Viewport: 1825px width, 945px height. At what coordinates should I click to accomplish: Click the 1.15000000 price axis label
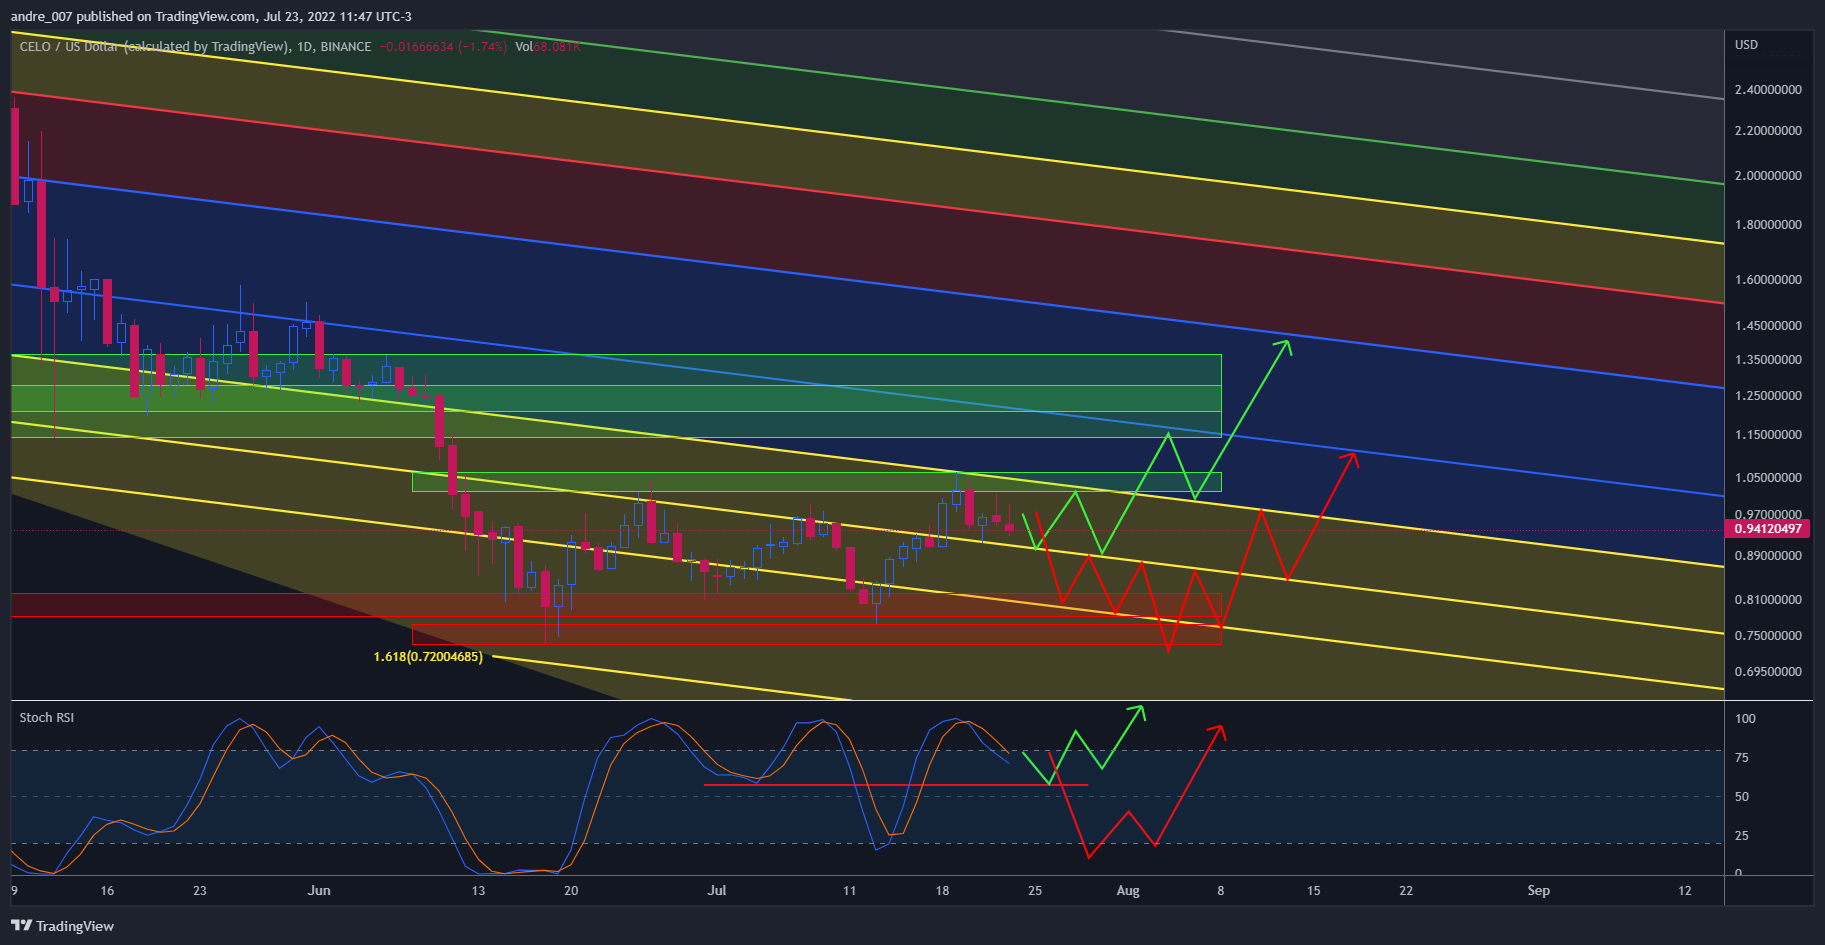(1768, 435)
